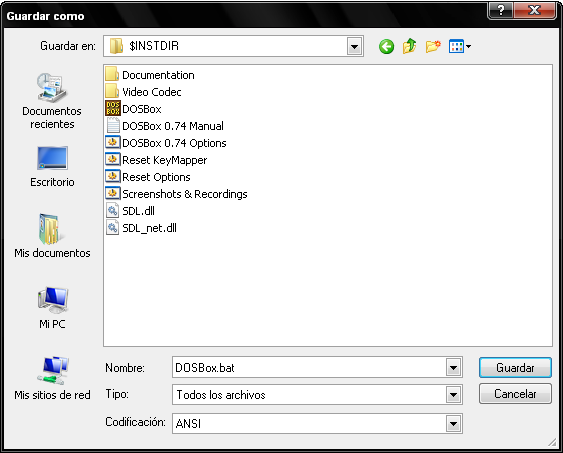Click the 'Screenshots & Recordings' file name
The height and width of the screenshot is (453, 563).
coord(185,194)
